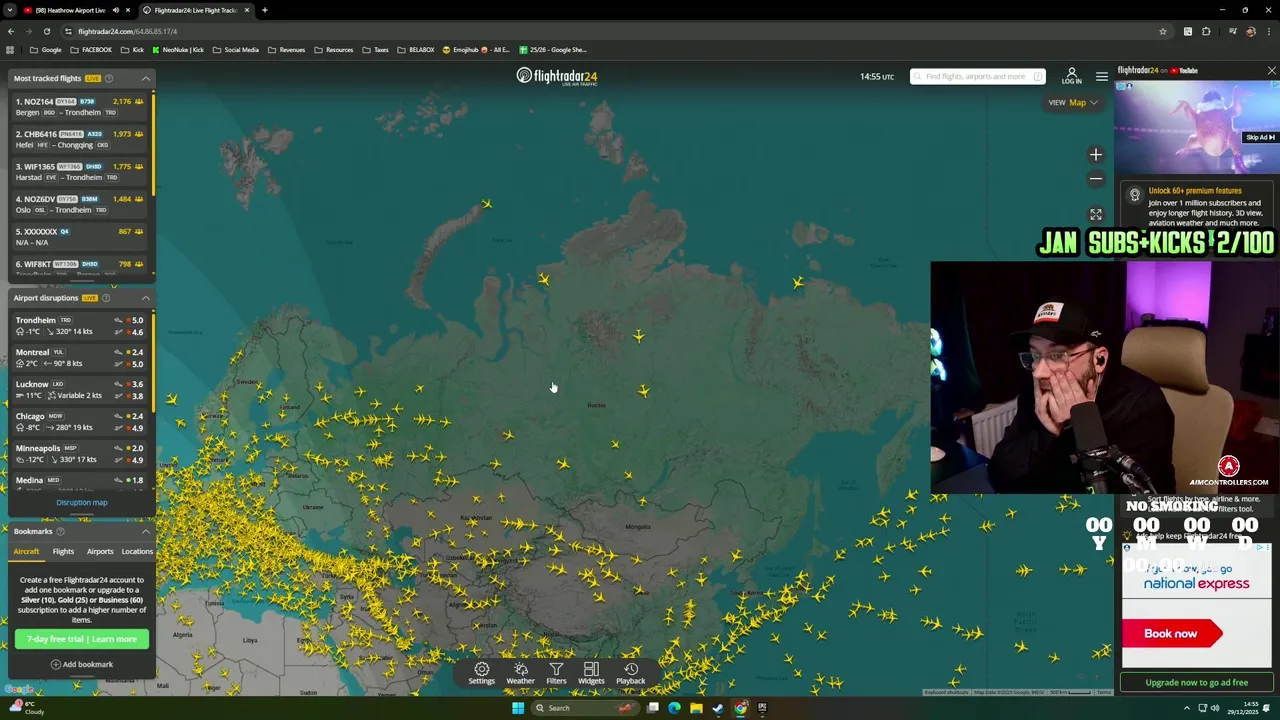Open the Revenues bookmarks folder

(x=286, y=50)
